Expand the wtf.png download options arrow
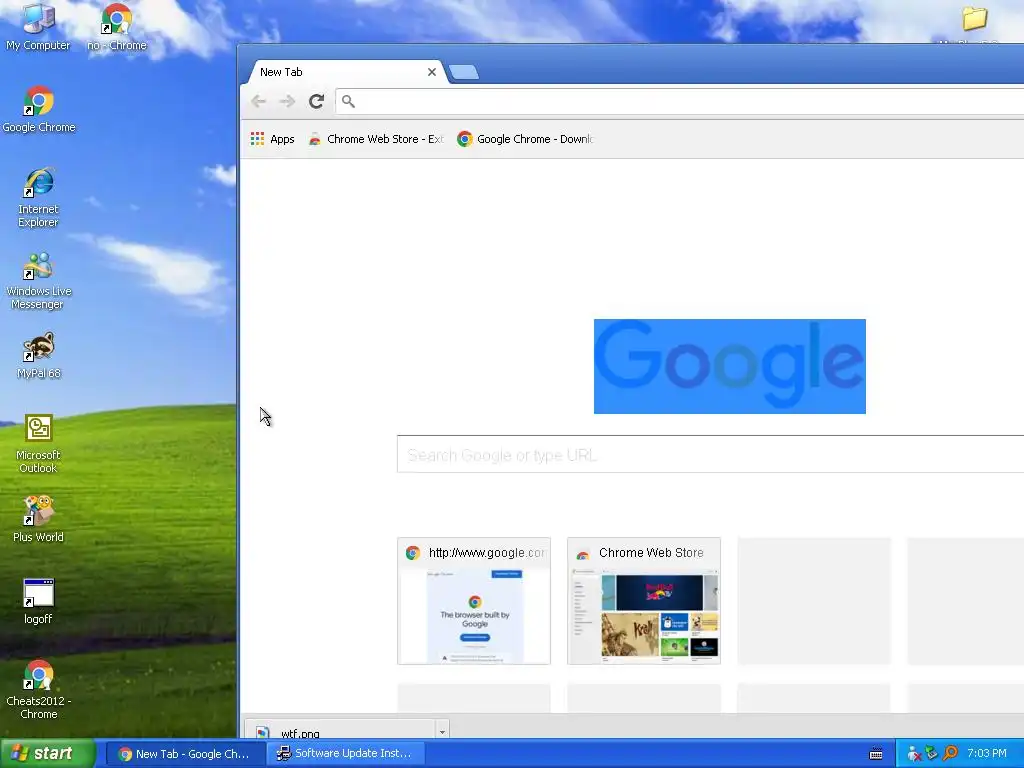 442,731
